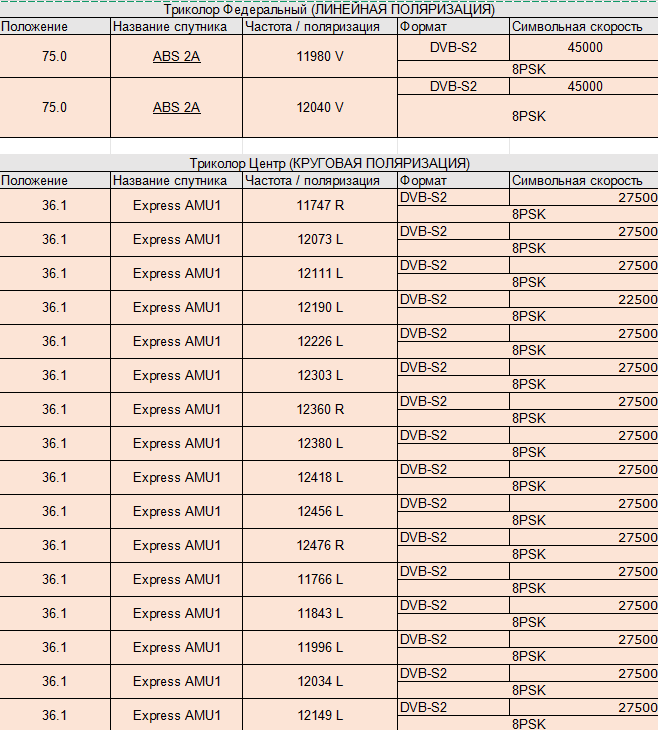658x730 pixels.
Task: Click symbol rate 45000 in 11980 V row
Action: 584,47
